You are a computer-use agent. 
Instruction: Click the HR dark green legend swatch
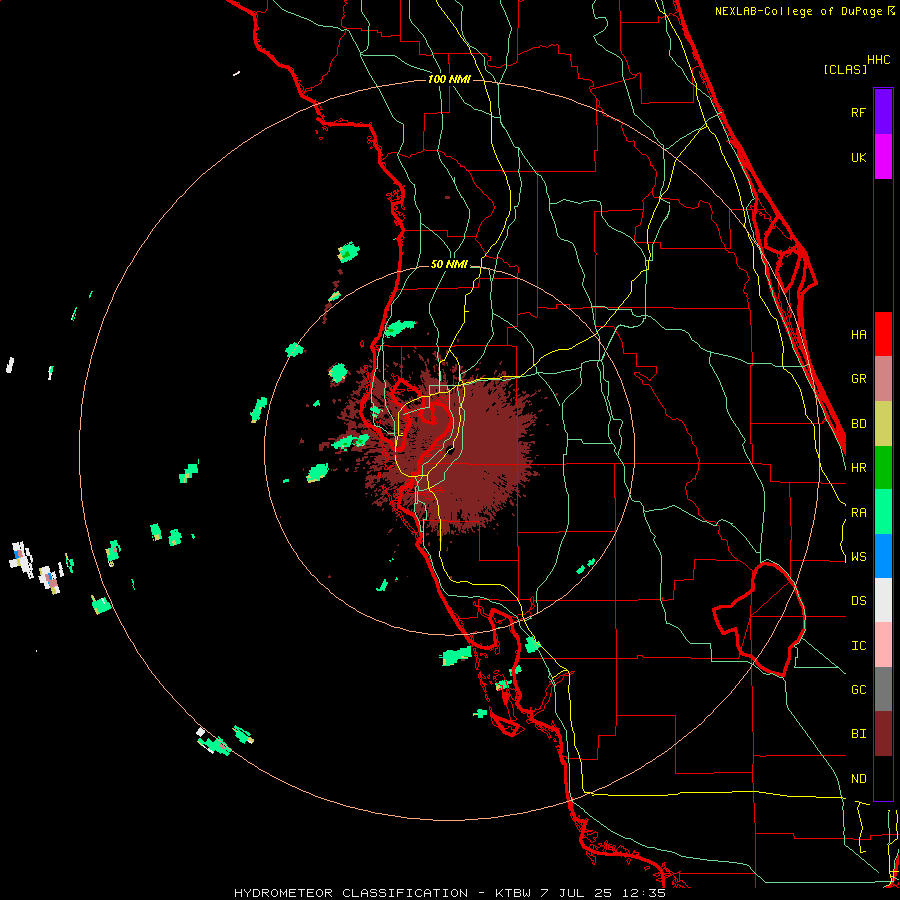[883, 468]
